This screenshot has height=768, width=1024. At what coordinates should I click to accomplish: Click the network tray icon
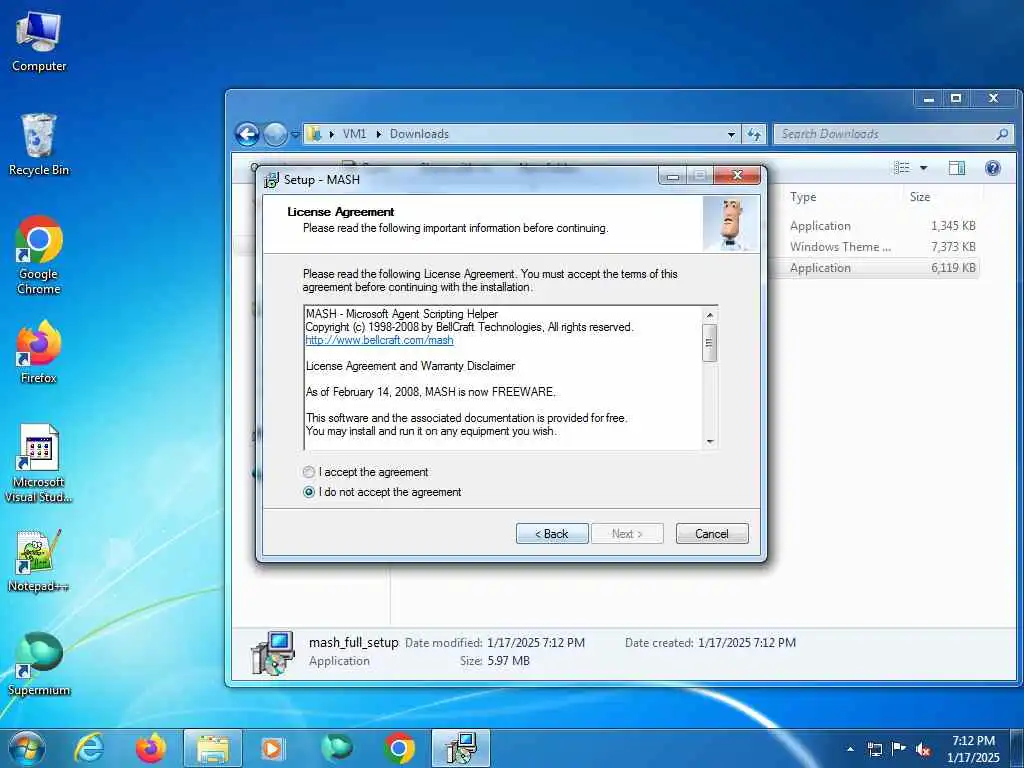tap(874, 749)
